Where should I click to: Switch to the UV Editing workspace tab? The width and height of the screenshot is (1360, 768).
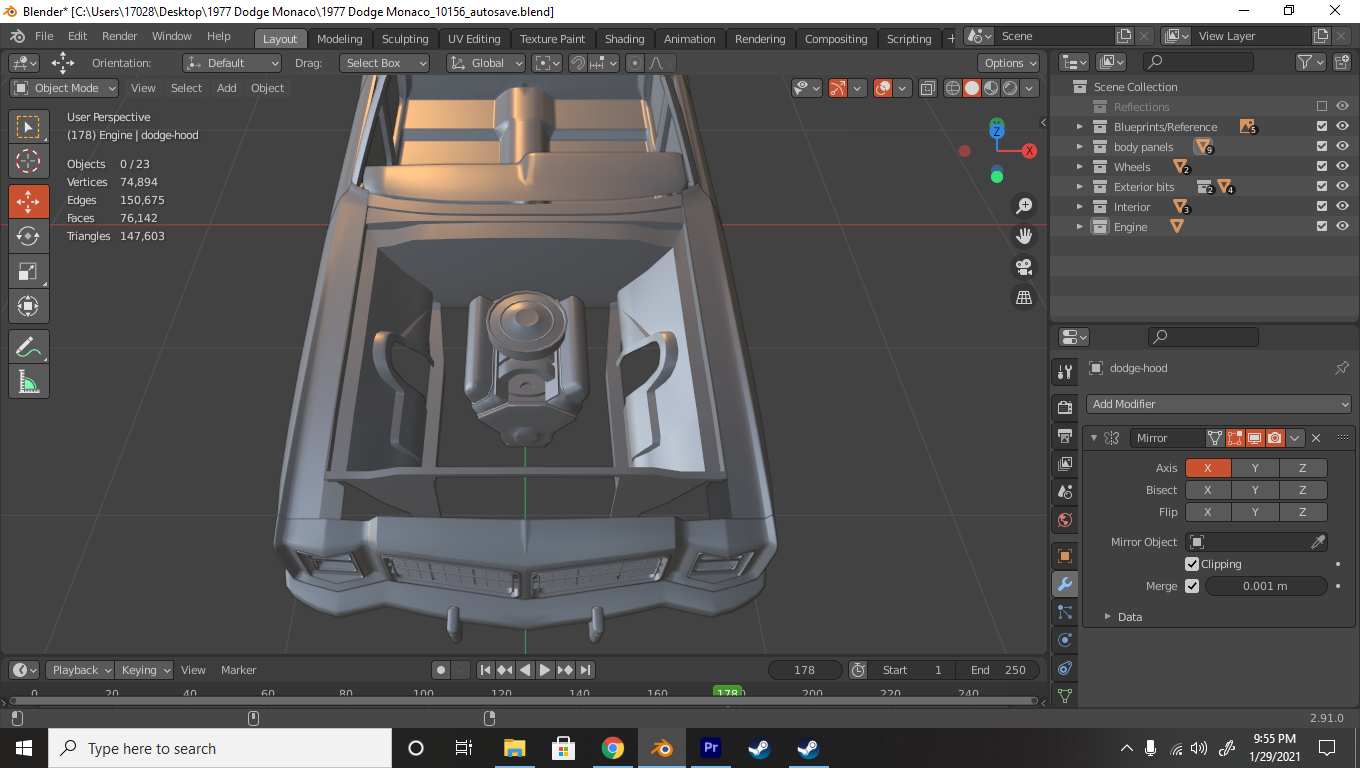(x=474, y=39)
